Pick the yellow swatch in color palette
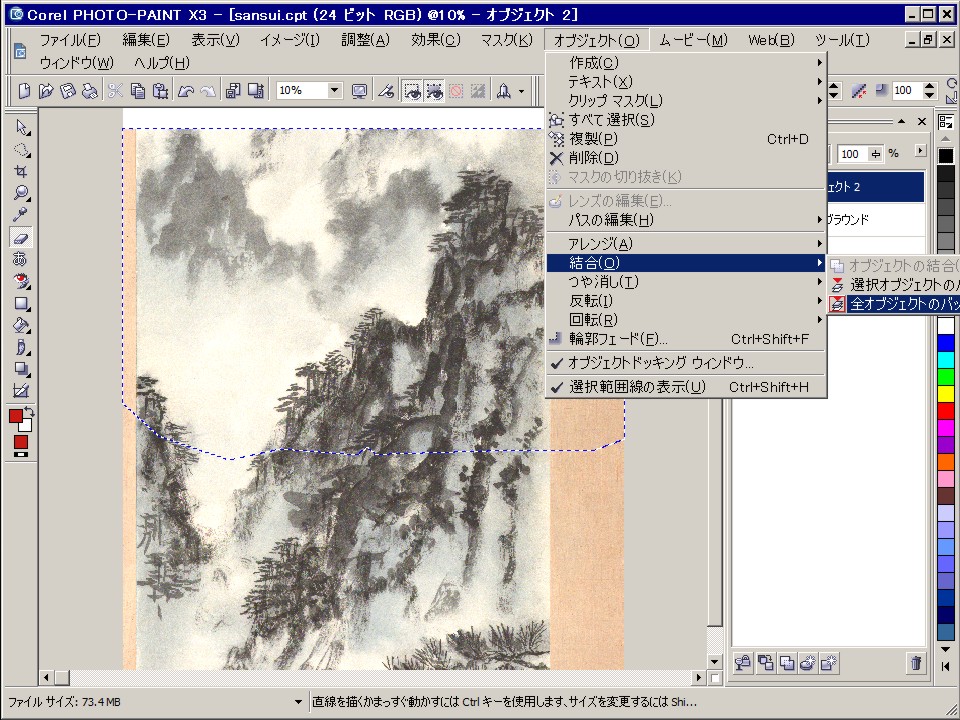 pyautogui.click(x=946, y=394)
